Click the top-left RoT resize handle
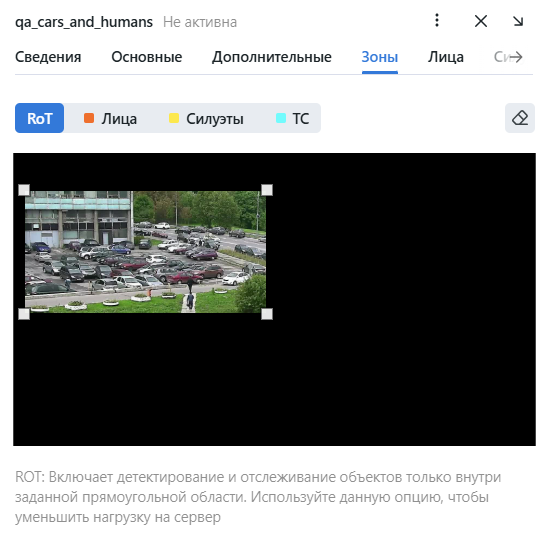Viewport: 553px width, 548px height. point(24,190)
